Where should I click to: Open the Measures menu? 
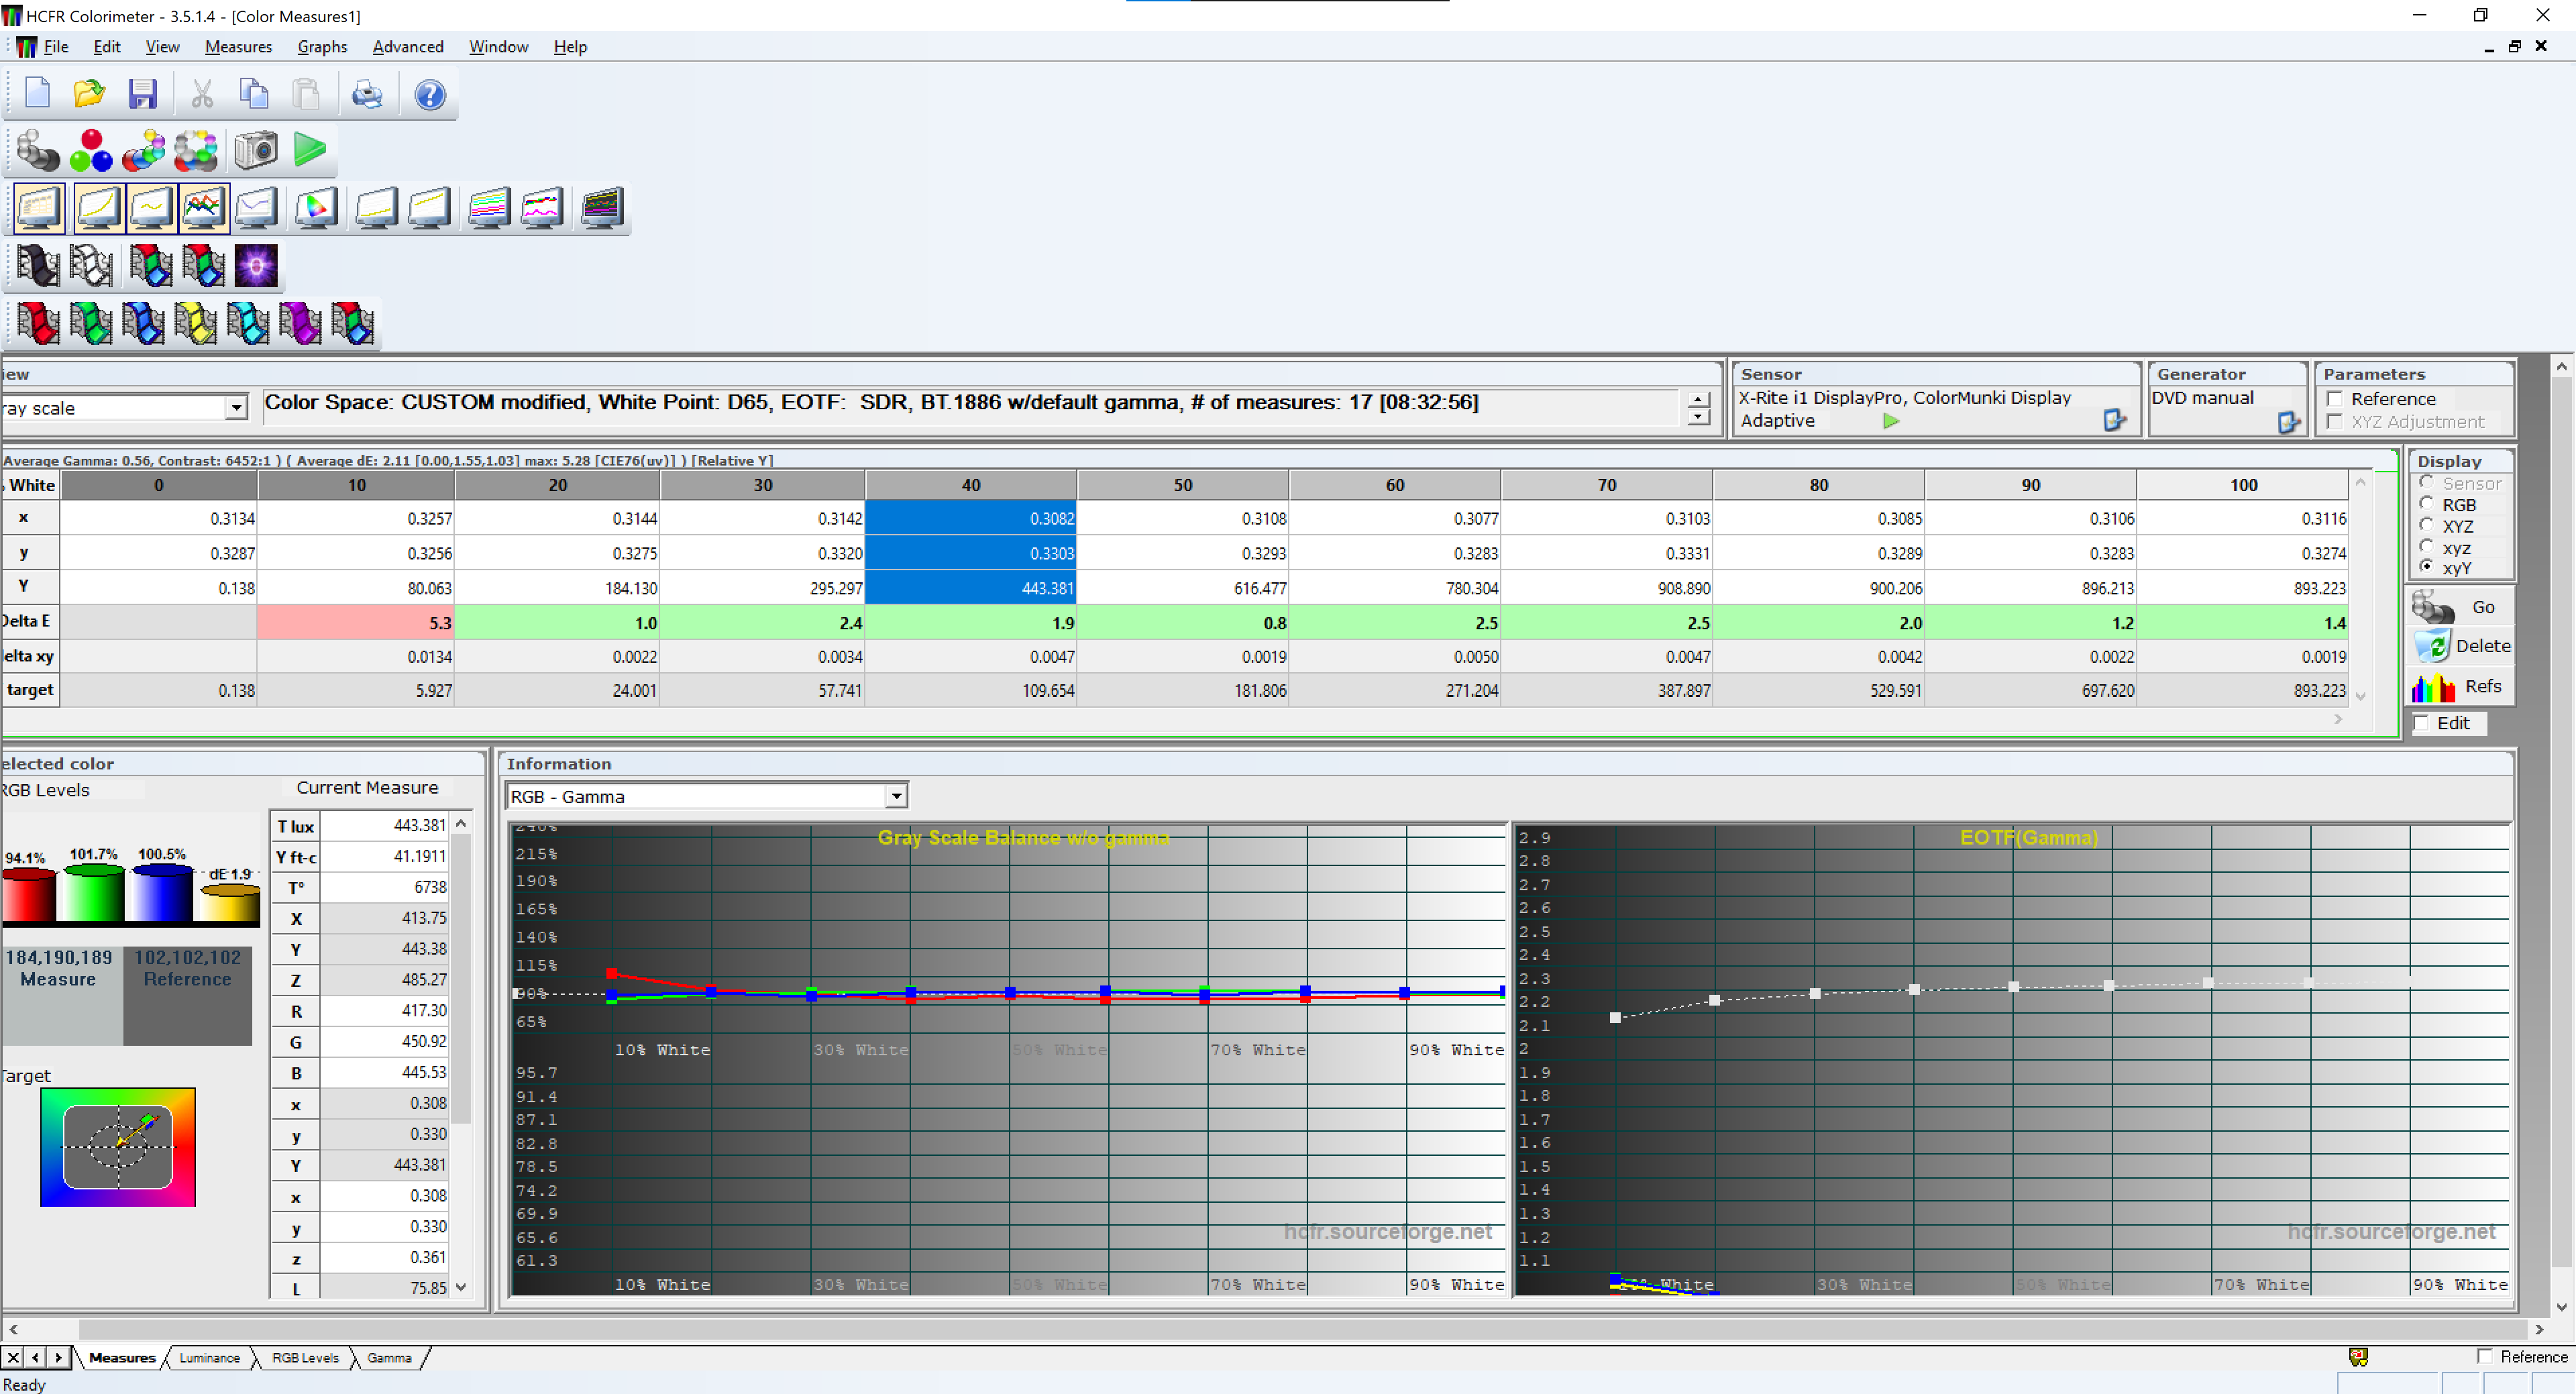click(x=238, y=47)
